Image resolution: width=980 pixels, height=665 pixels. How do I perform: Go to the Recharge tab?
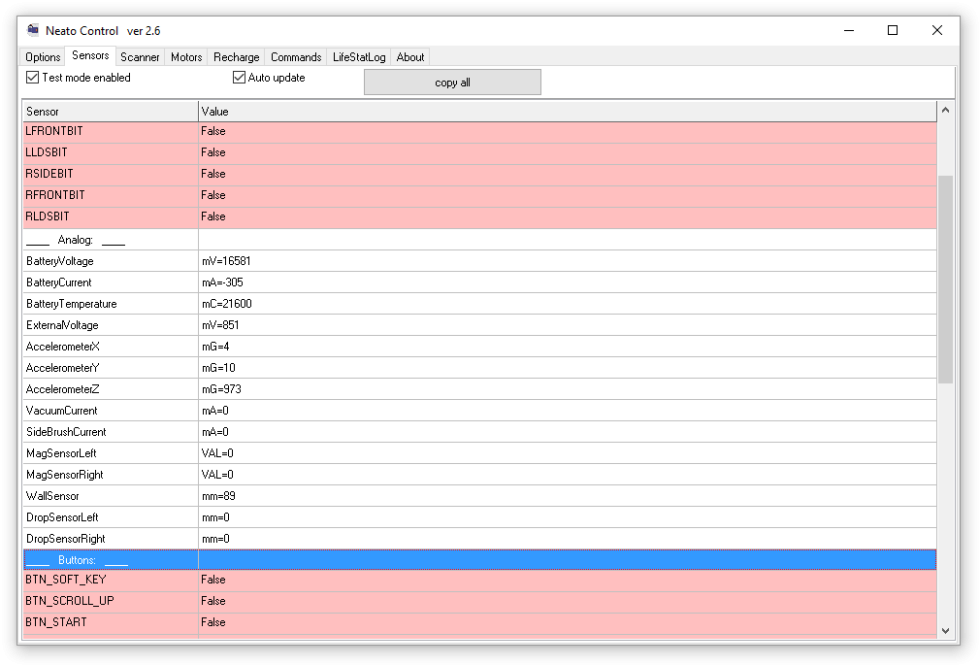coord(236,57)
